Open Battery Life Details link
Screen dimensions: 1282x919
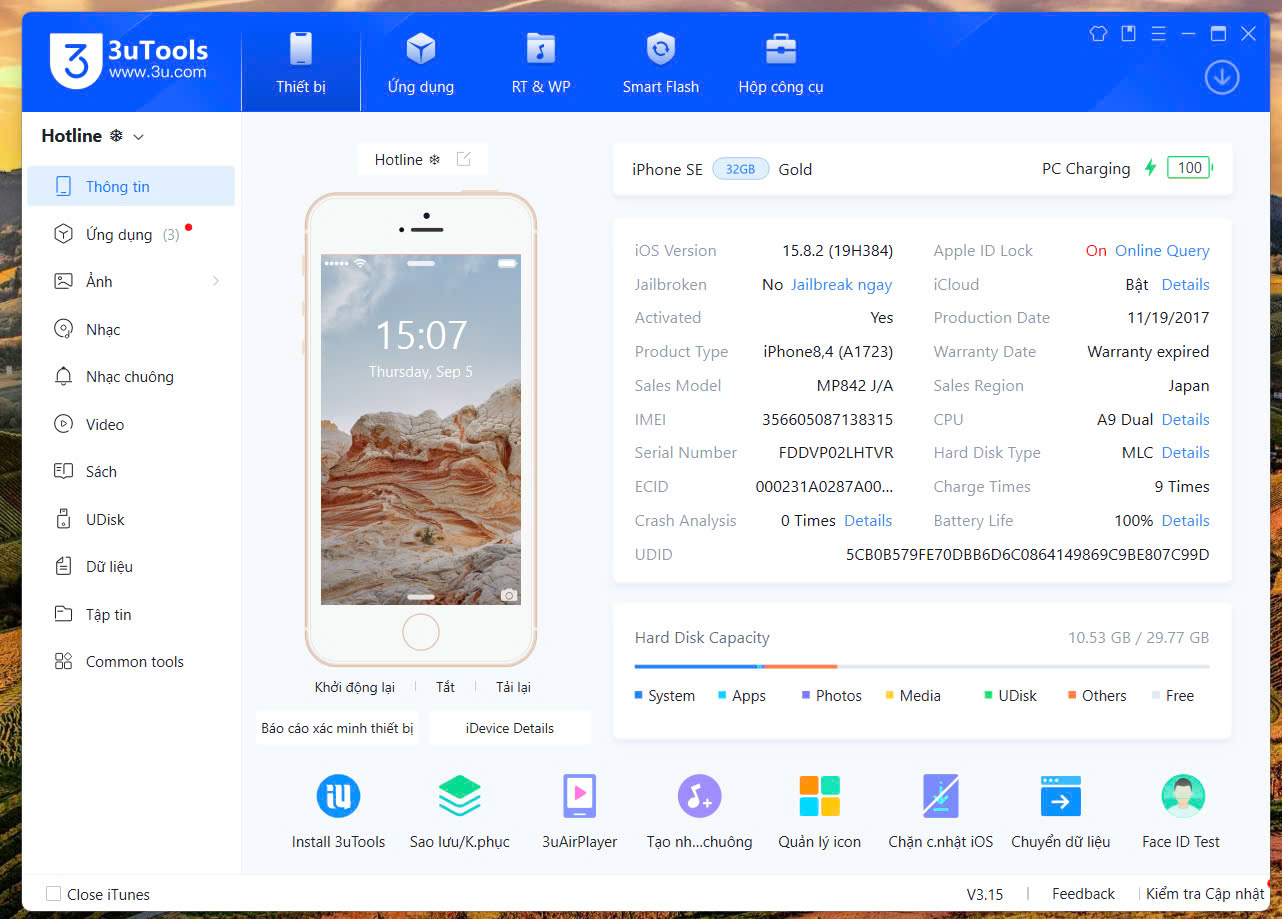tap(1186, 520)
